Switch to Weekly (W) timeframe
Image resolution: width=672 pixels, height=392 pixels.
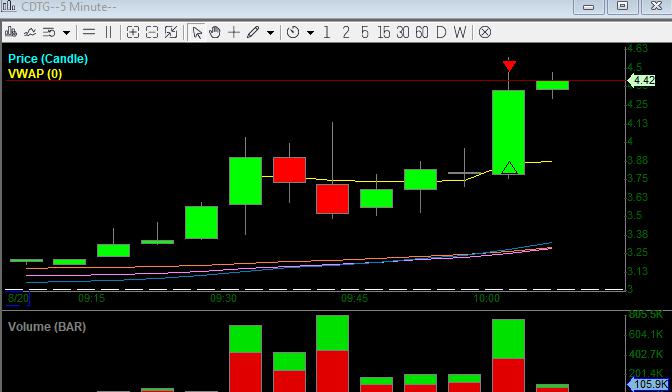(459, 32)
